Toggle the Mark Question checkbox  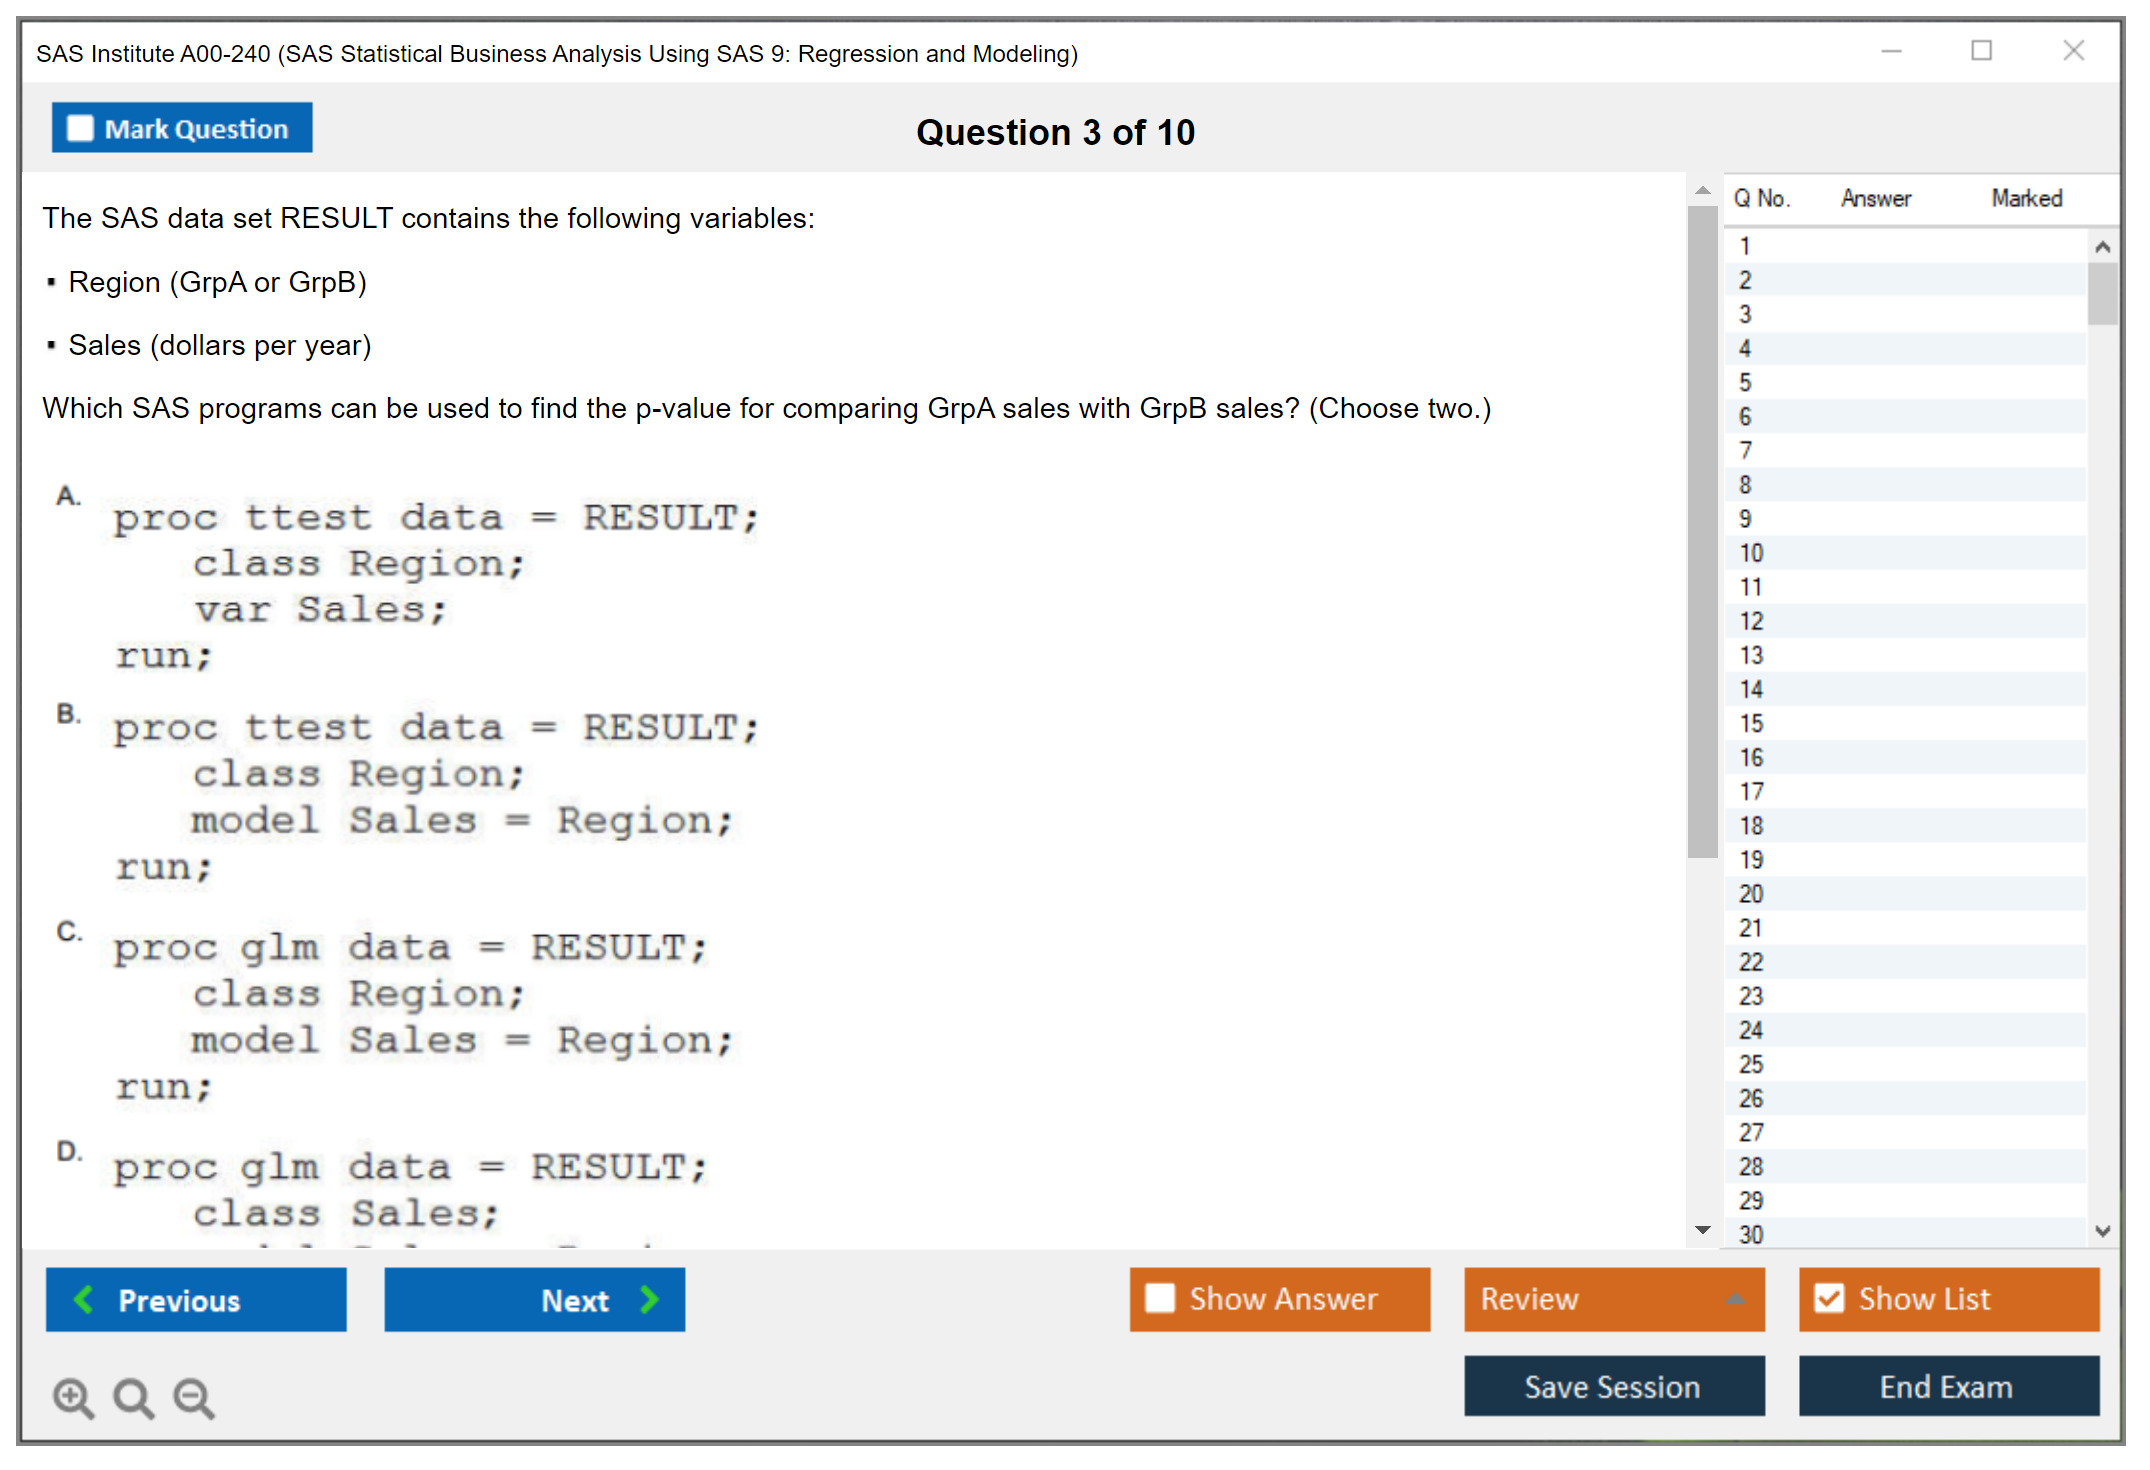tap(80, 129)
